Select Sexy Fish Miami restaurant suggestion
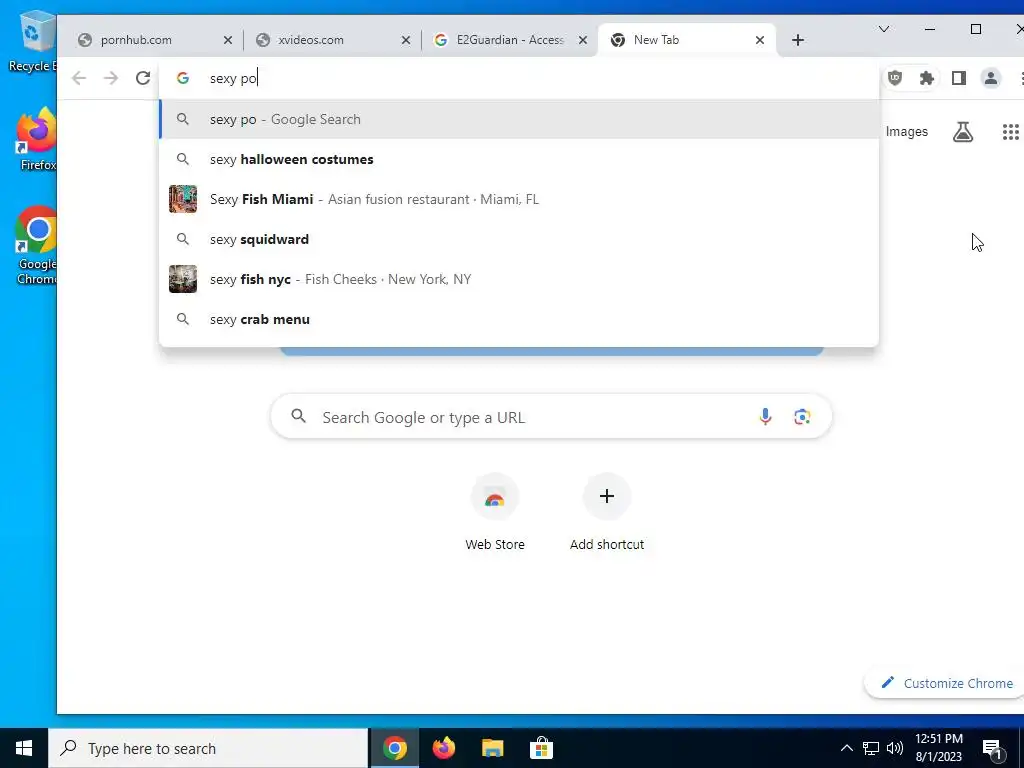The width and height of the screenshot is (1024, 768). pyautogui.click(x=519, y=199)
